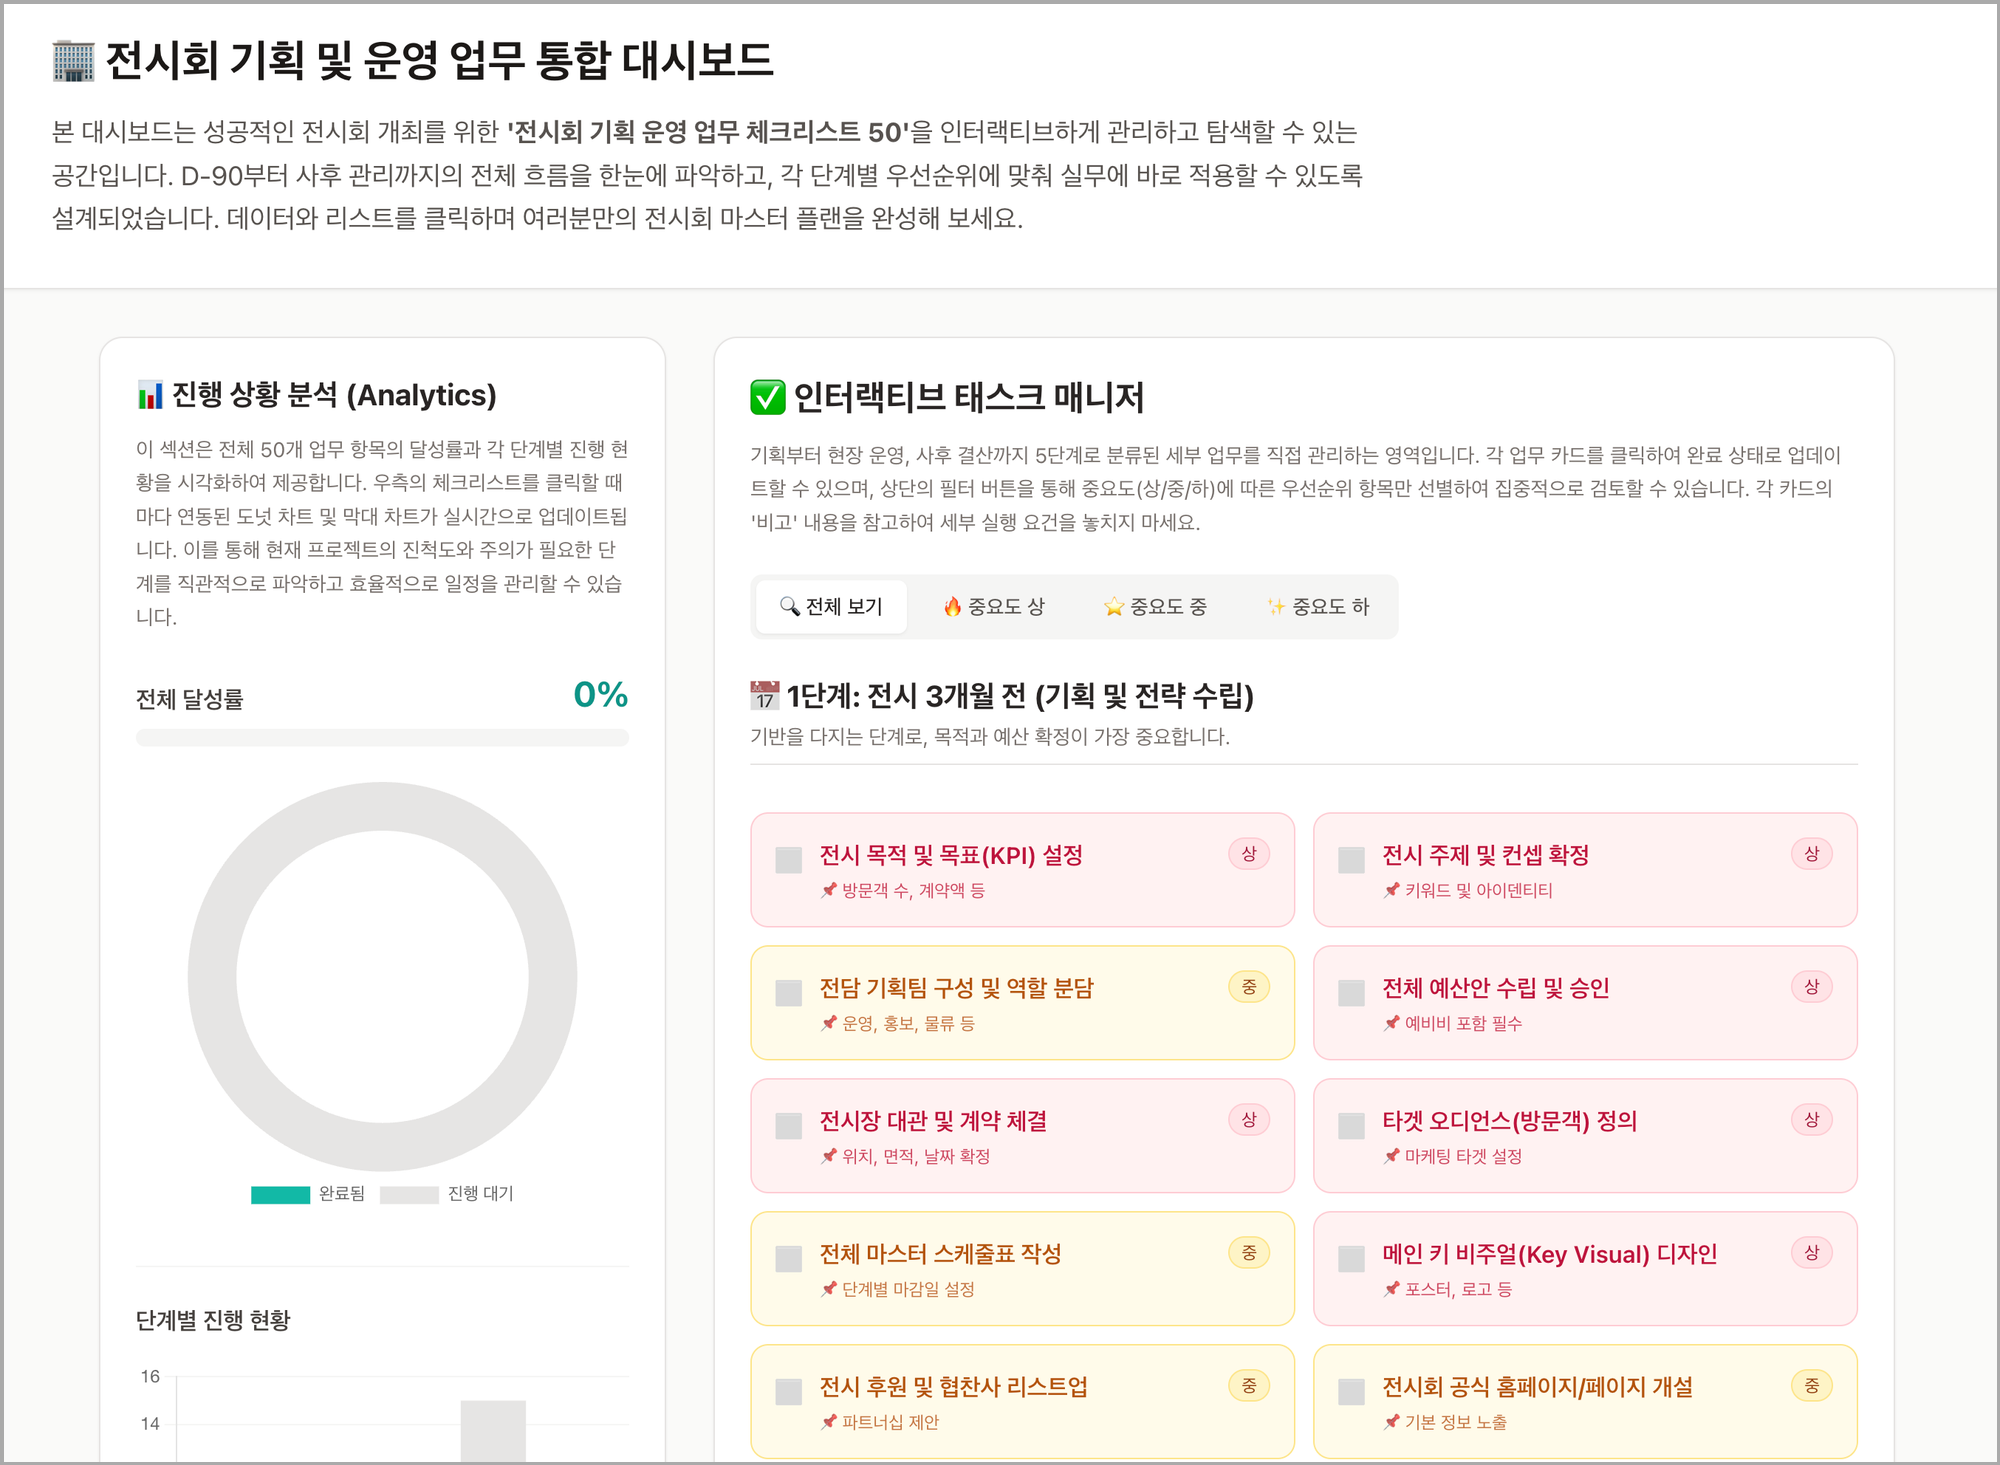Screen dimensions: 2000x1465
Task: Select the 전체 보기 filter tab
Action: point(831,607)
